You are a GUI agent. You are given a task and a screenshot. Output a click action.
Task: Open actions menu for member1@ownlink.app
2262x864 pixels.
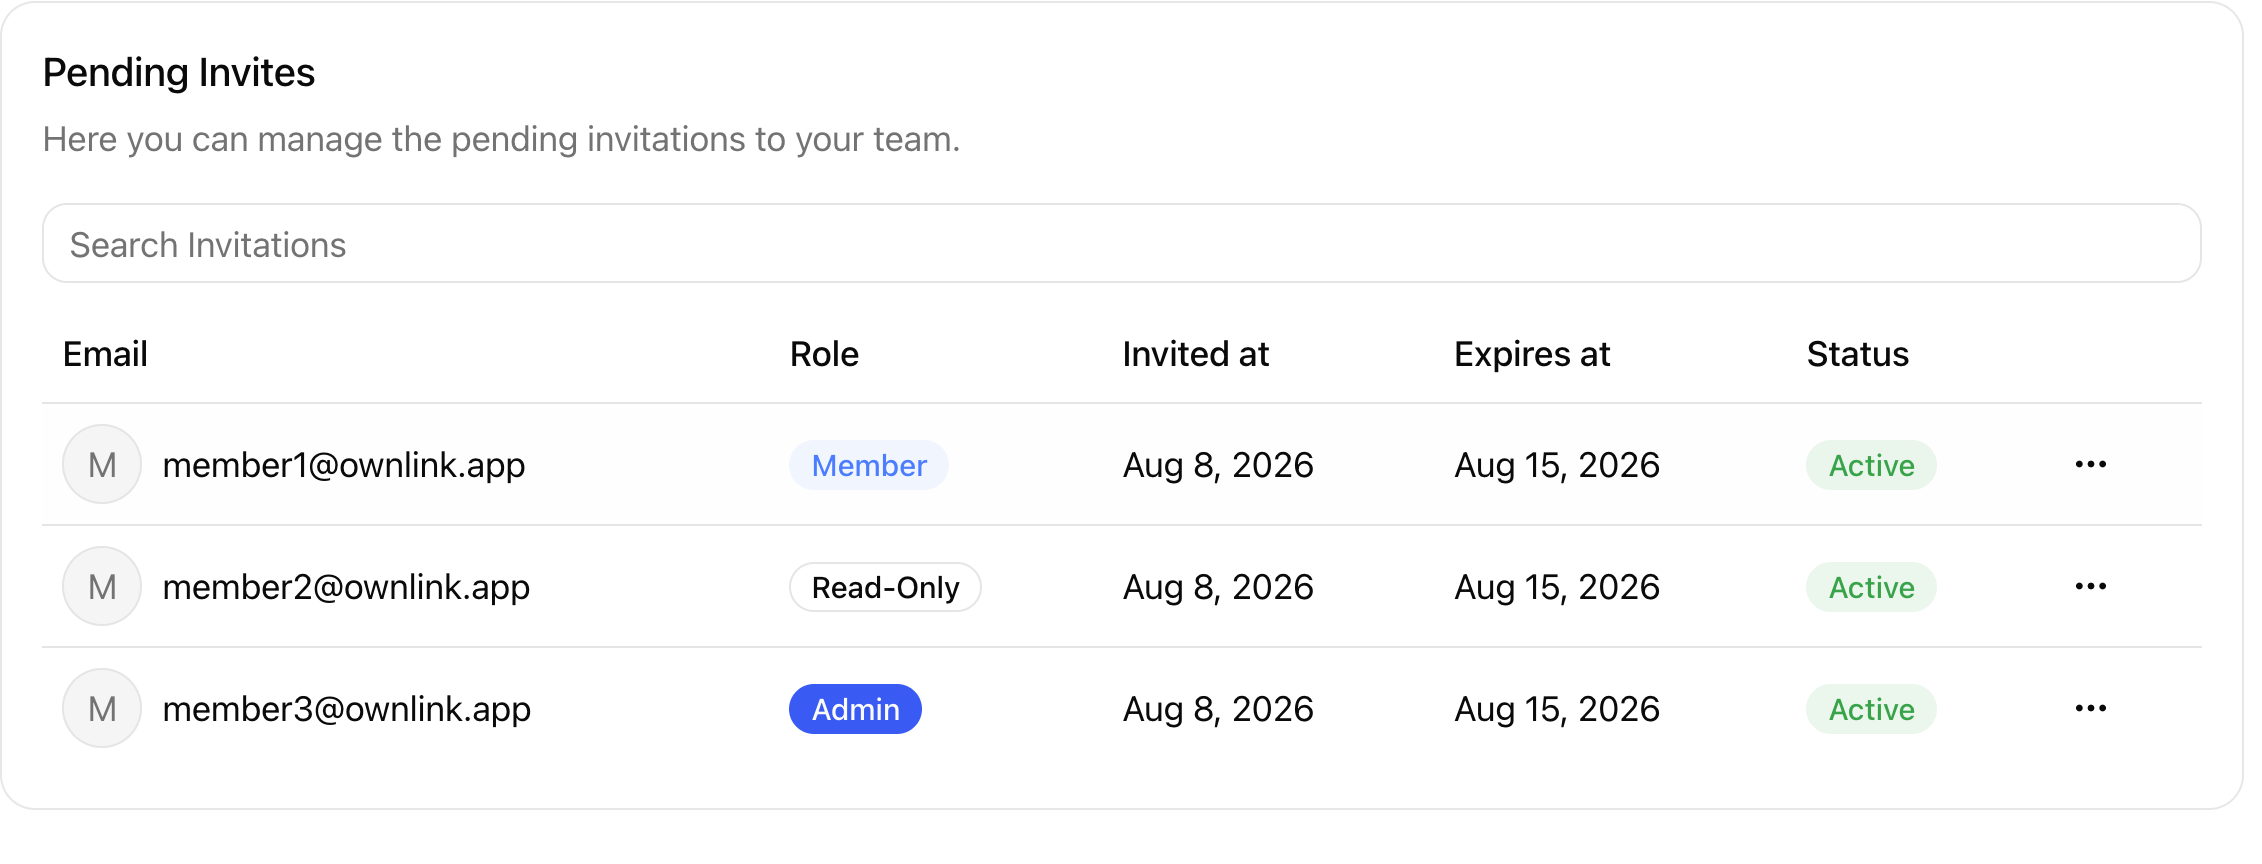[x=2090, y=464]
